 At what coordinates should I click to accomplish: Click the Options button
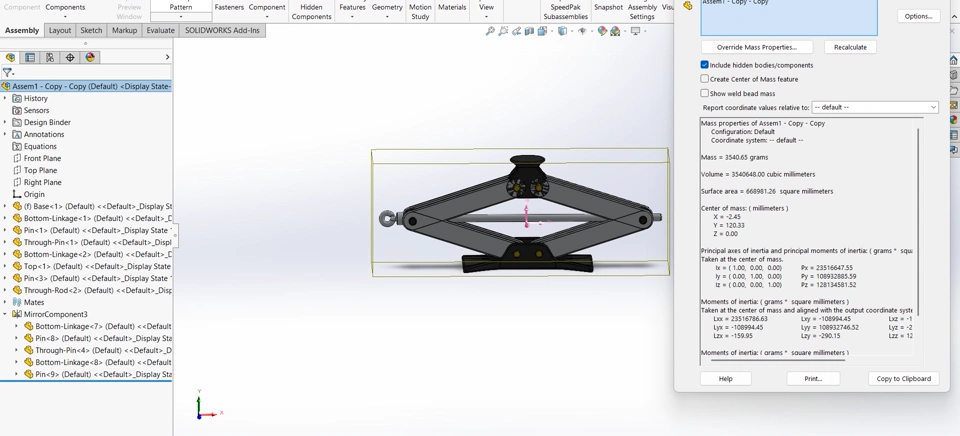tap(918, 17)
